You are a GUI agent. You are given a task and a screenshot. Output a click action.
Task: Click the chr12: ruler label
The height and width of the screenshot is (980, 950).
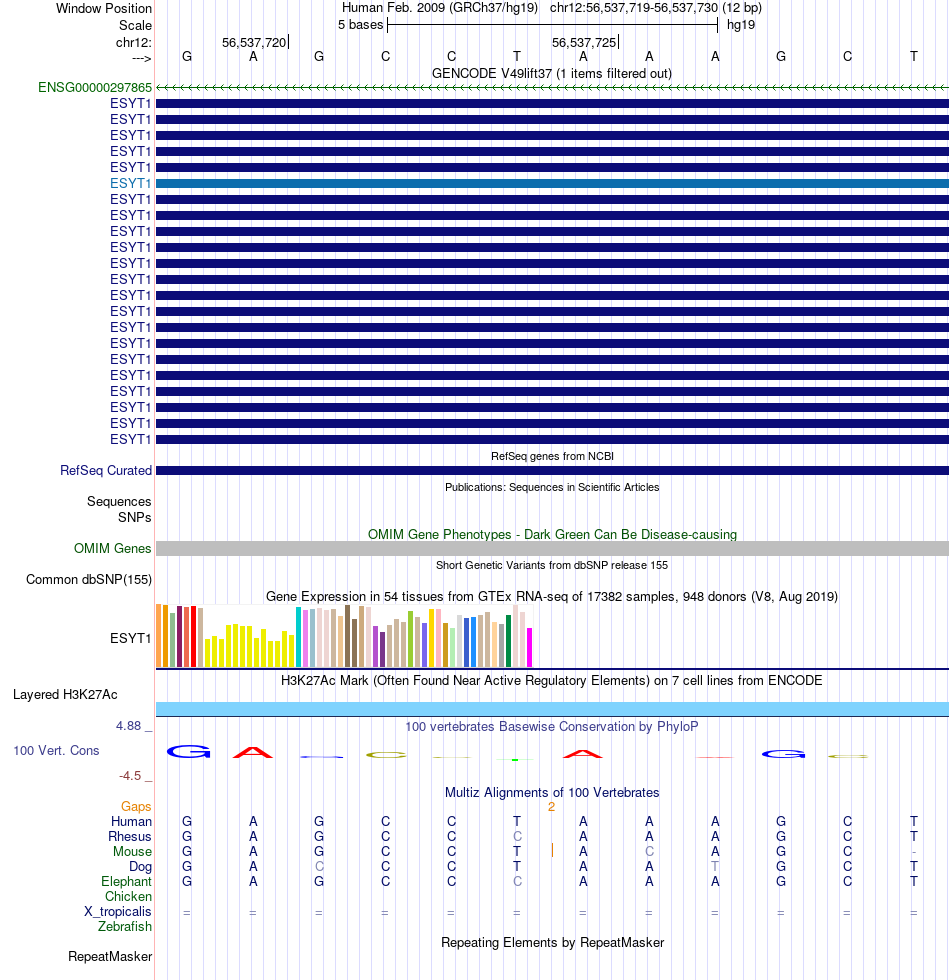click(x=133, y=42)
